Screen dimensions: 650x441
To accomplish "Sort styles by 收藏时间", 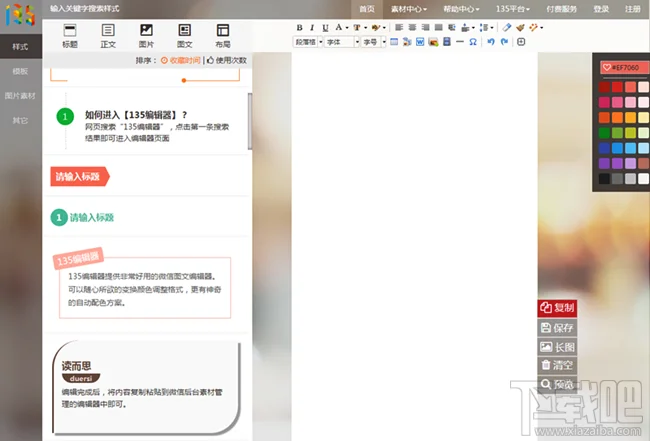I will click(181, 60).
